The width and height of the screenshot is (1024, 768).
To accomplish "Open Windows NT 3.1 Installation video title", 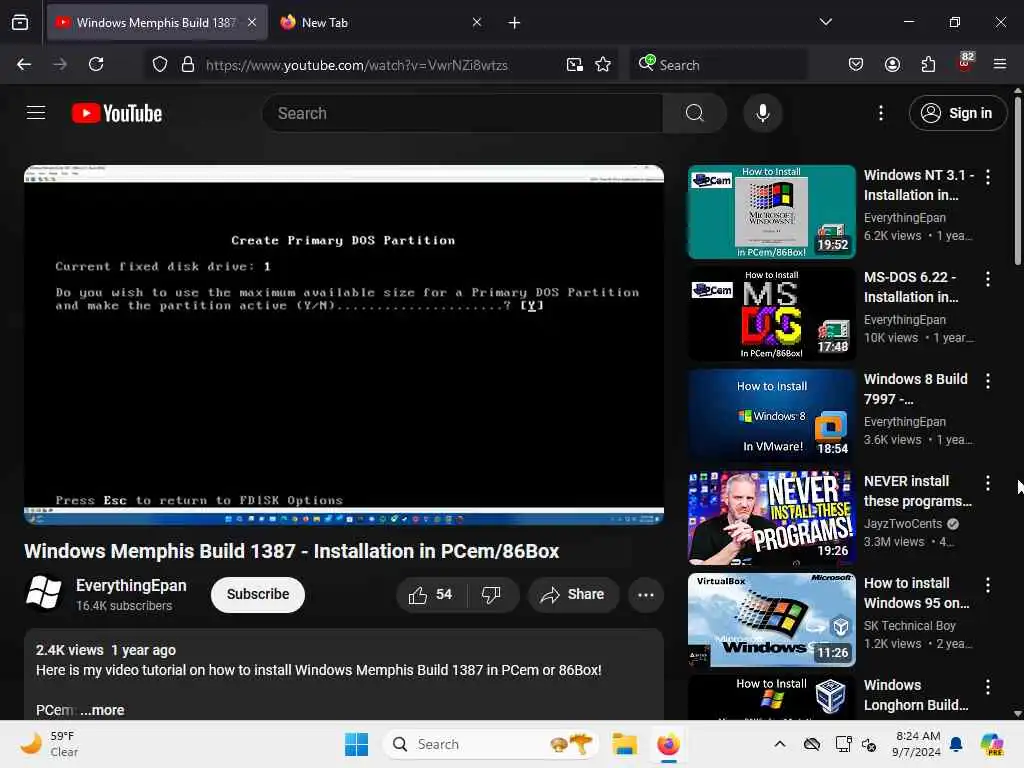I will (918, 185).
